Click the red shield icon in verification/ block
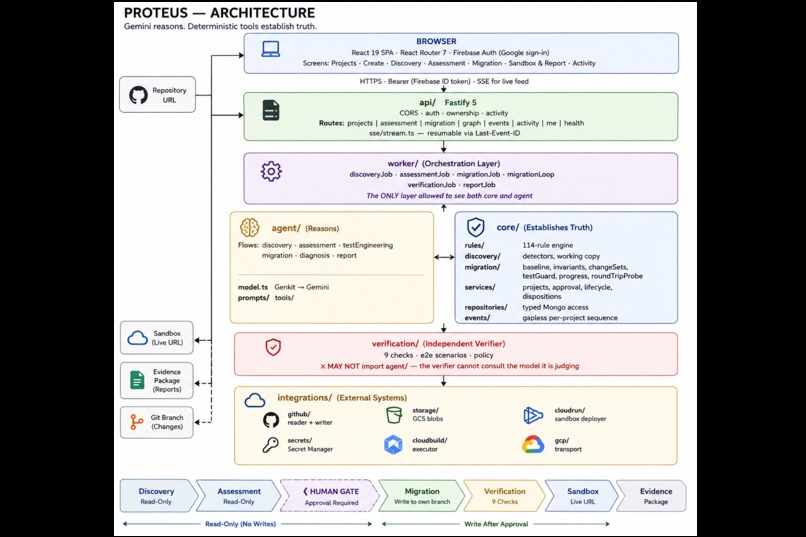The height and width of the screenshot is (537, 806). pos(273,347)
